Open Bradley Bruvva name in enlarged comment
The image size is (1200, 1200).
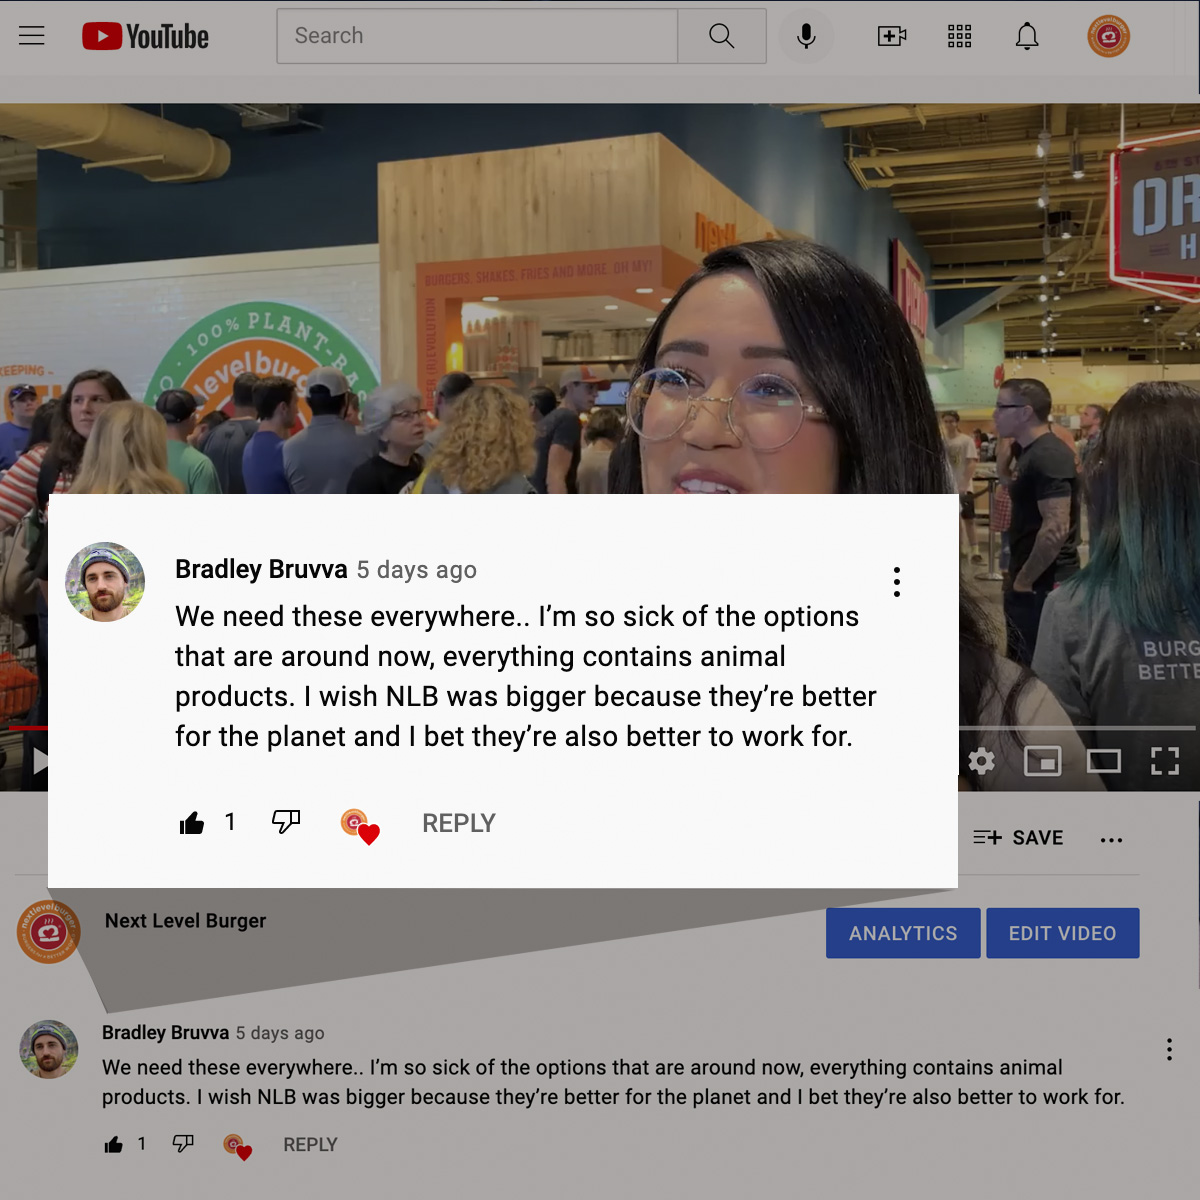(261, 569)
